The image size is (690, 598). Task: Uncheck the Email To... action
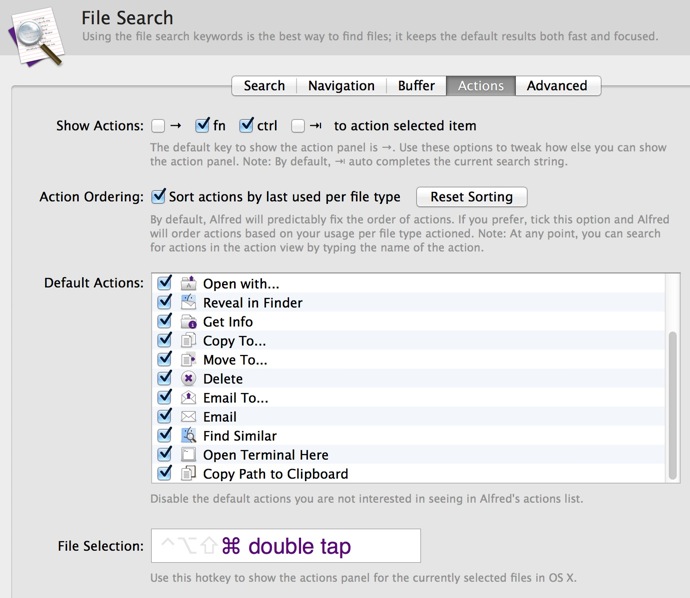165,396
